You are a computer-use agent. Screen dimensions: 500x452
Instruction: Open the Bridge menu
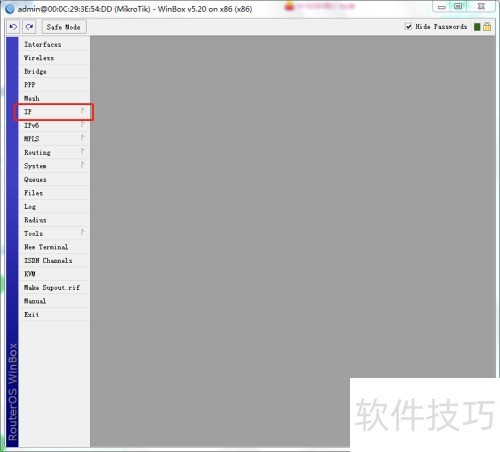(54, 71)
